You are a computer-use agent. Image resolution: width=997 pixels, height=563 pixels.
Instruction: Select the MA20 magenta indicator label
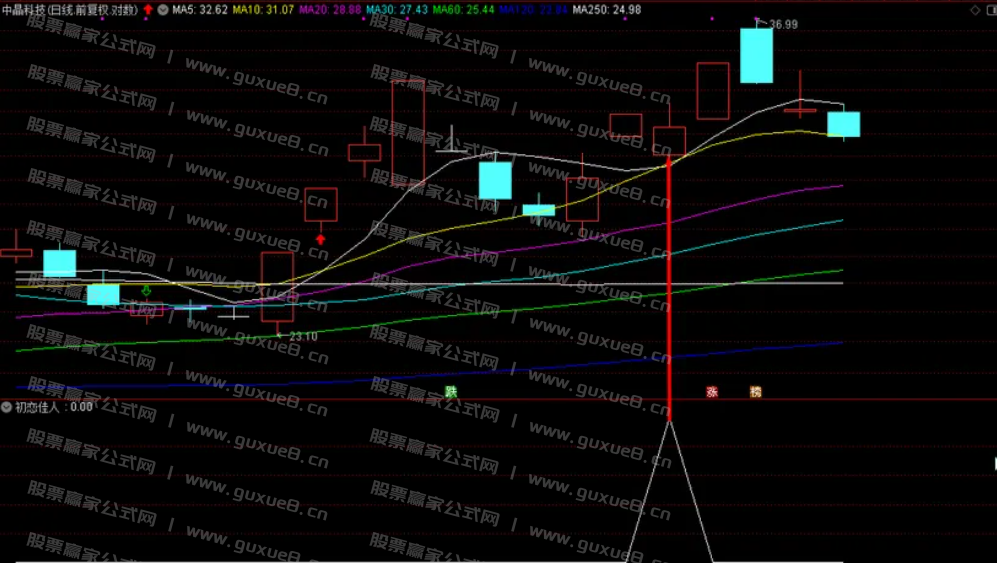point(332,9)
